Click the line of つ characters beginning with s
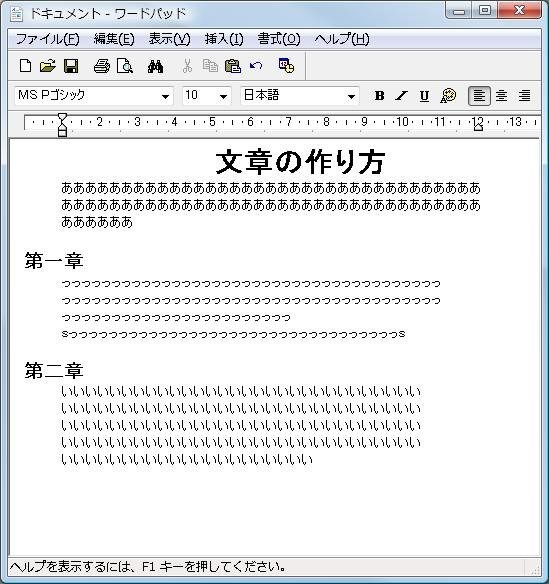 click(x=234, y=334)
